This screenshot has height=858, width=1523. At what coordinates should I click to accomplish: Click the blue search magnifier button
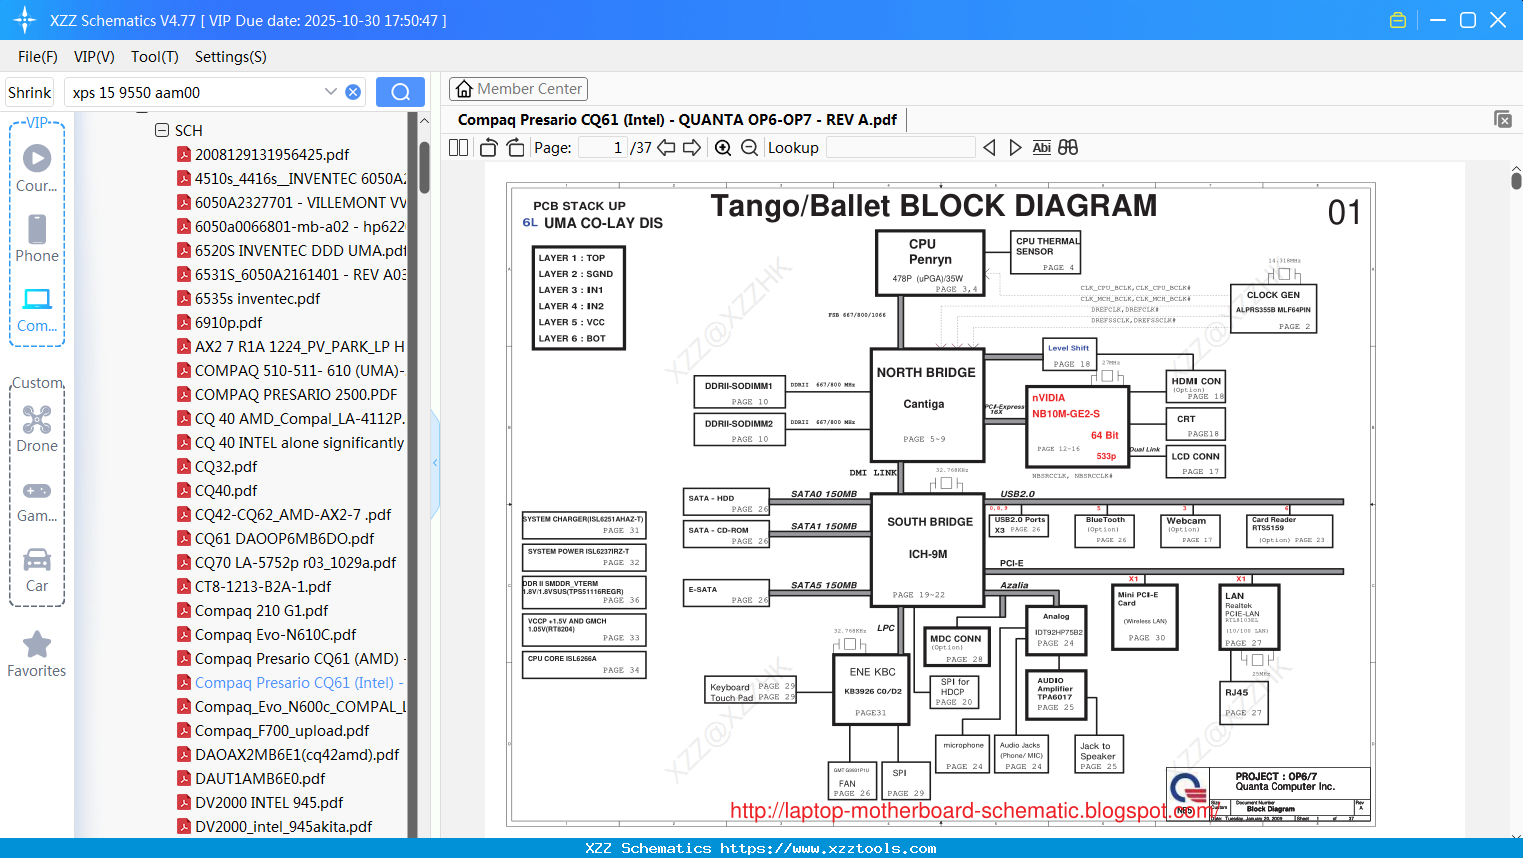pyautogui.click(x=400, y=92)
